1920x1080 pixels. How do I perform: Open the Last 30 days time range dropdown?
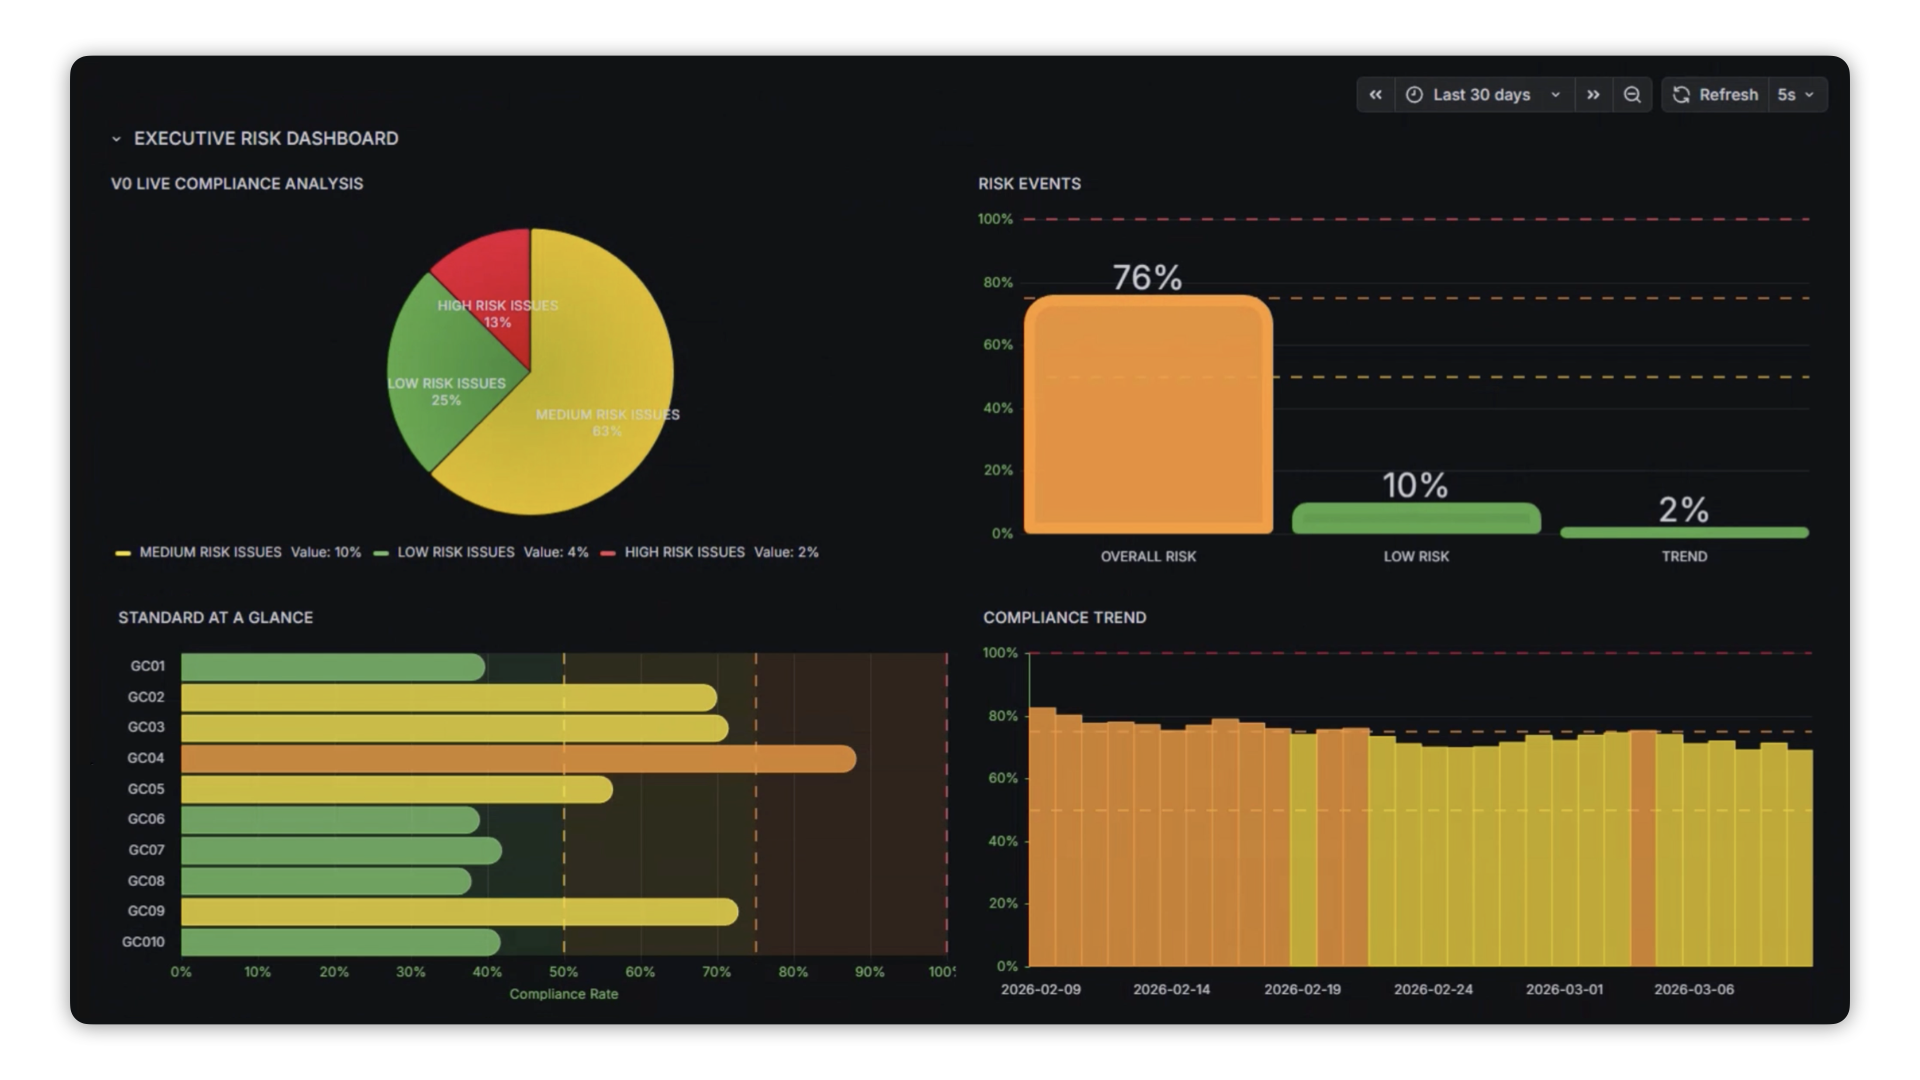click(1482, 95)
